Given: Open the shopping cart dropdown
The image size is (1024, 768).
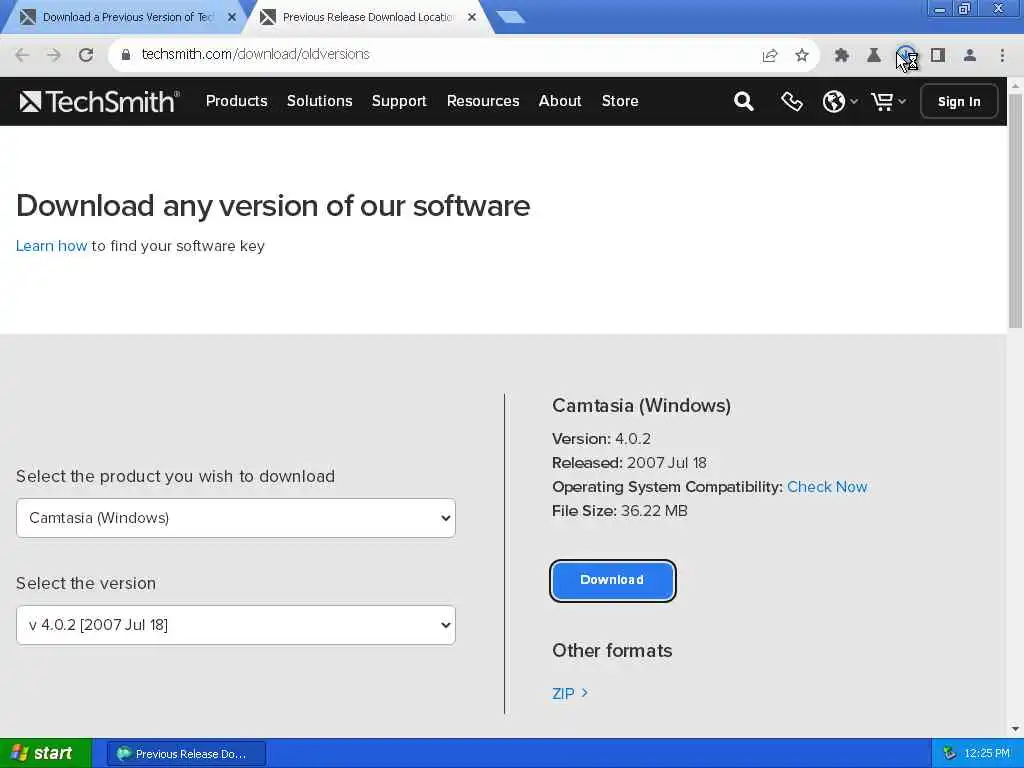Looking at the screenshot, I should coord(888,101).
